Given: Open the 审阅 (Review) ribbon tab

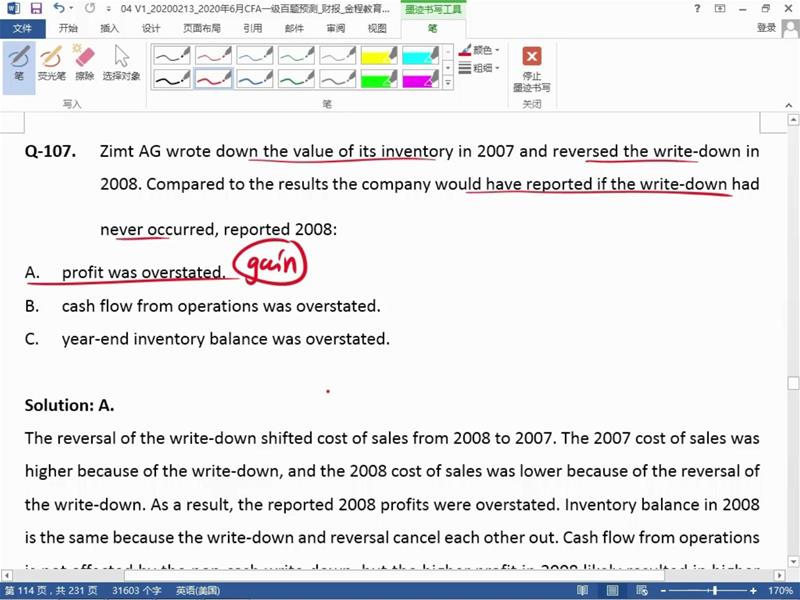Looking at the screenshot, I should click(x=335, y=29).
